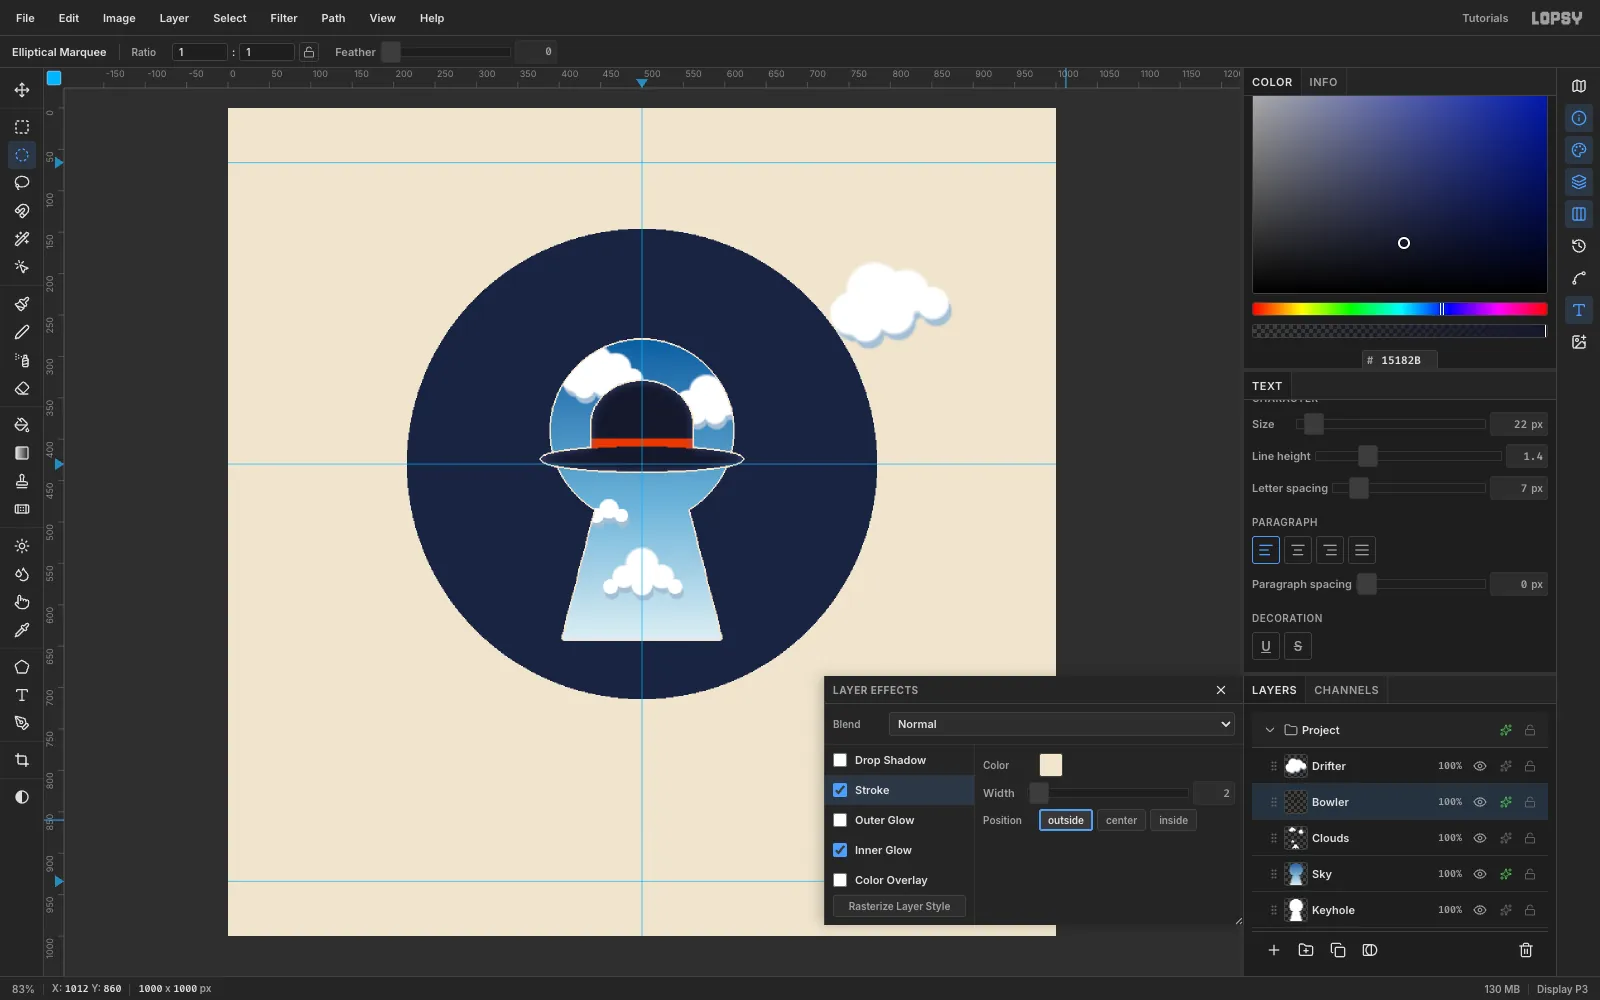The height and width of the screenshot is (1000, 1600).
Task: Open the Color palette sidebar icon
Action: pos(1579,150)
